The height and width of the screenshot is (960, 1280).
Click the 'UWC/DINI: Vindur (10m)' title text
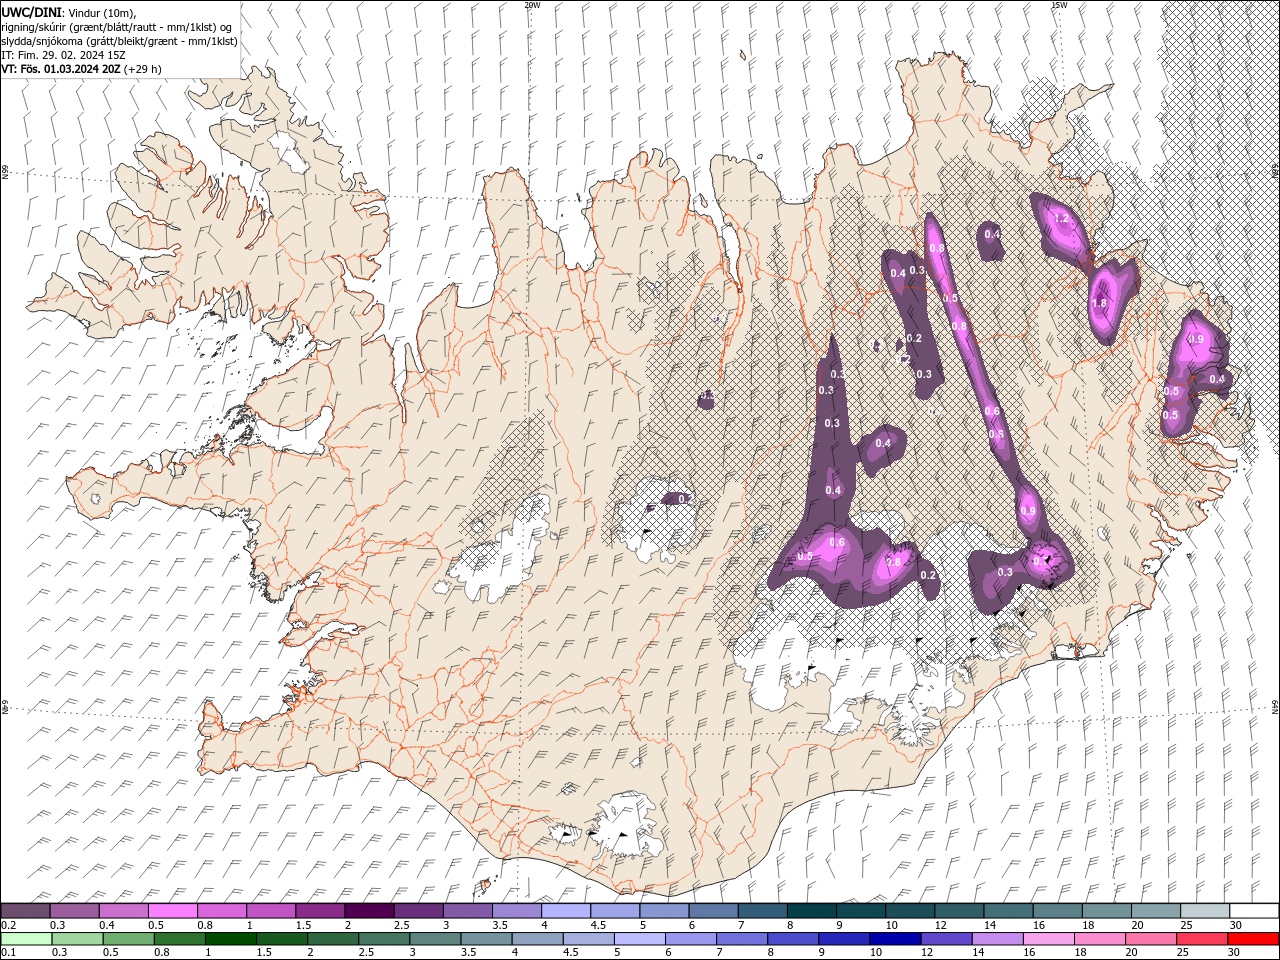click(69, 11)
